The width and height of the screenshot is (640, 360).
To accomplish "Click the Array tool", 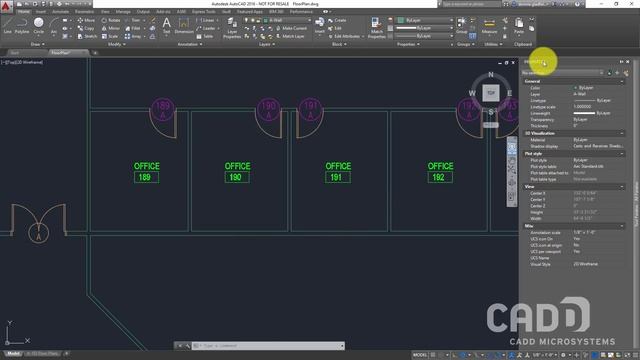I will click(x=133, y=36).
